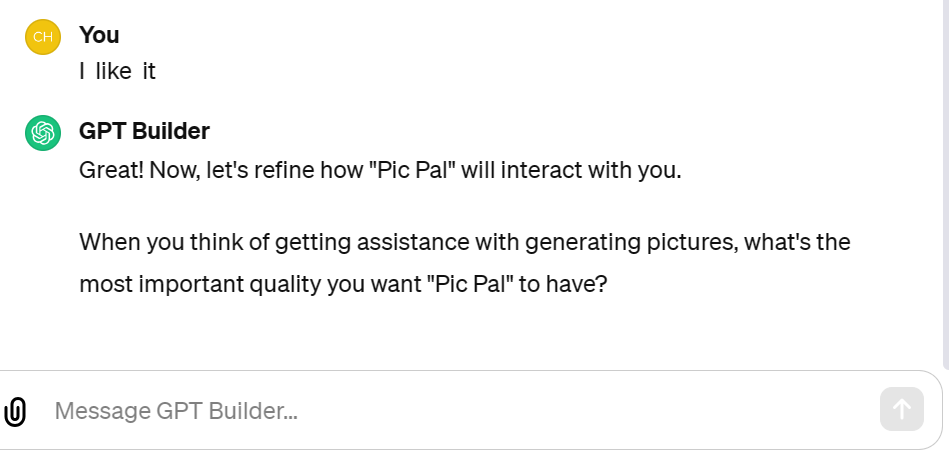Click the vertical scrollbar on the right edge

[945, 180]
